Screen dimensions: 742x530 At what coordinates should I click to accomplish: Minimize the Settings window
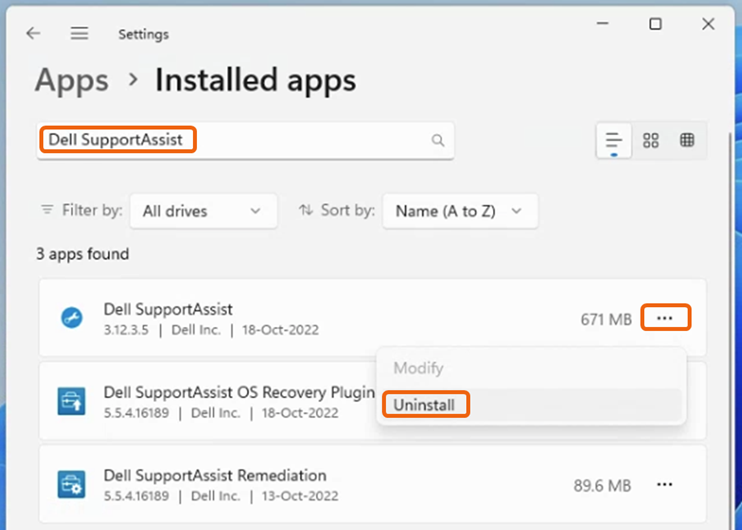pos(602,24)
